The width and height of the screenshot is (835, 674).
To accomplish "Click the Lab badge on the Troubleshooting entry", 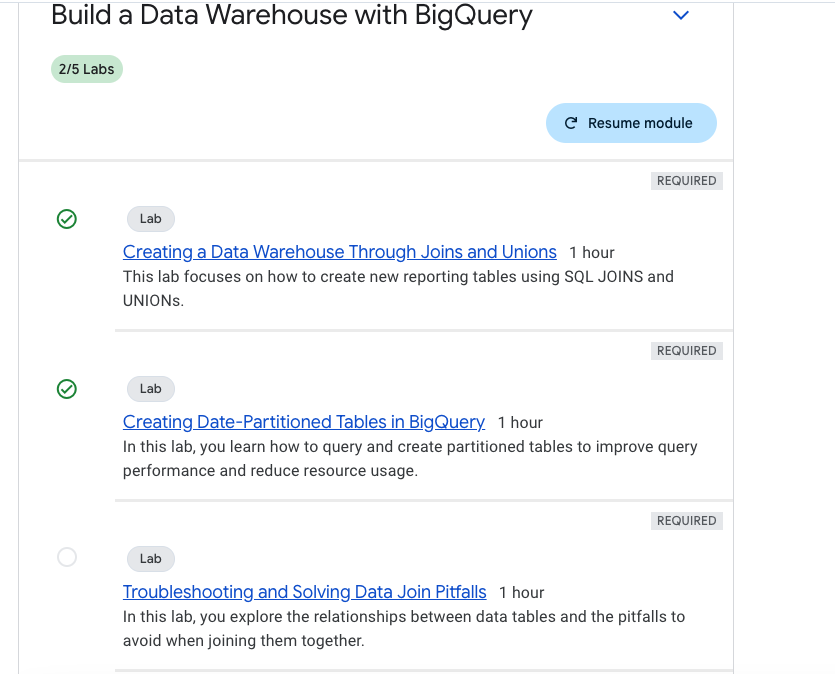I will (x=150, y=558).
